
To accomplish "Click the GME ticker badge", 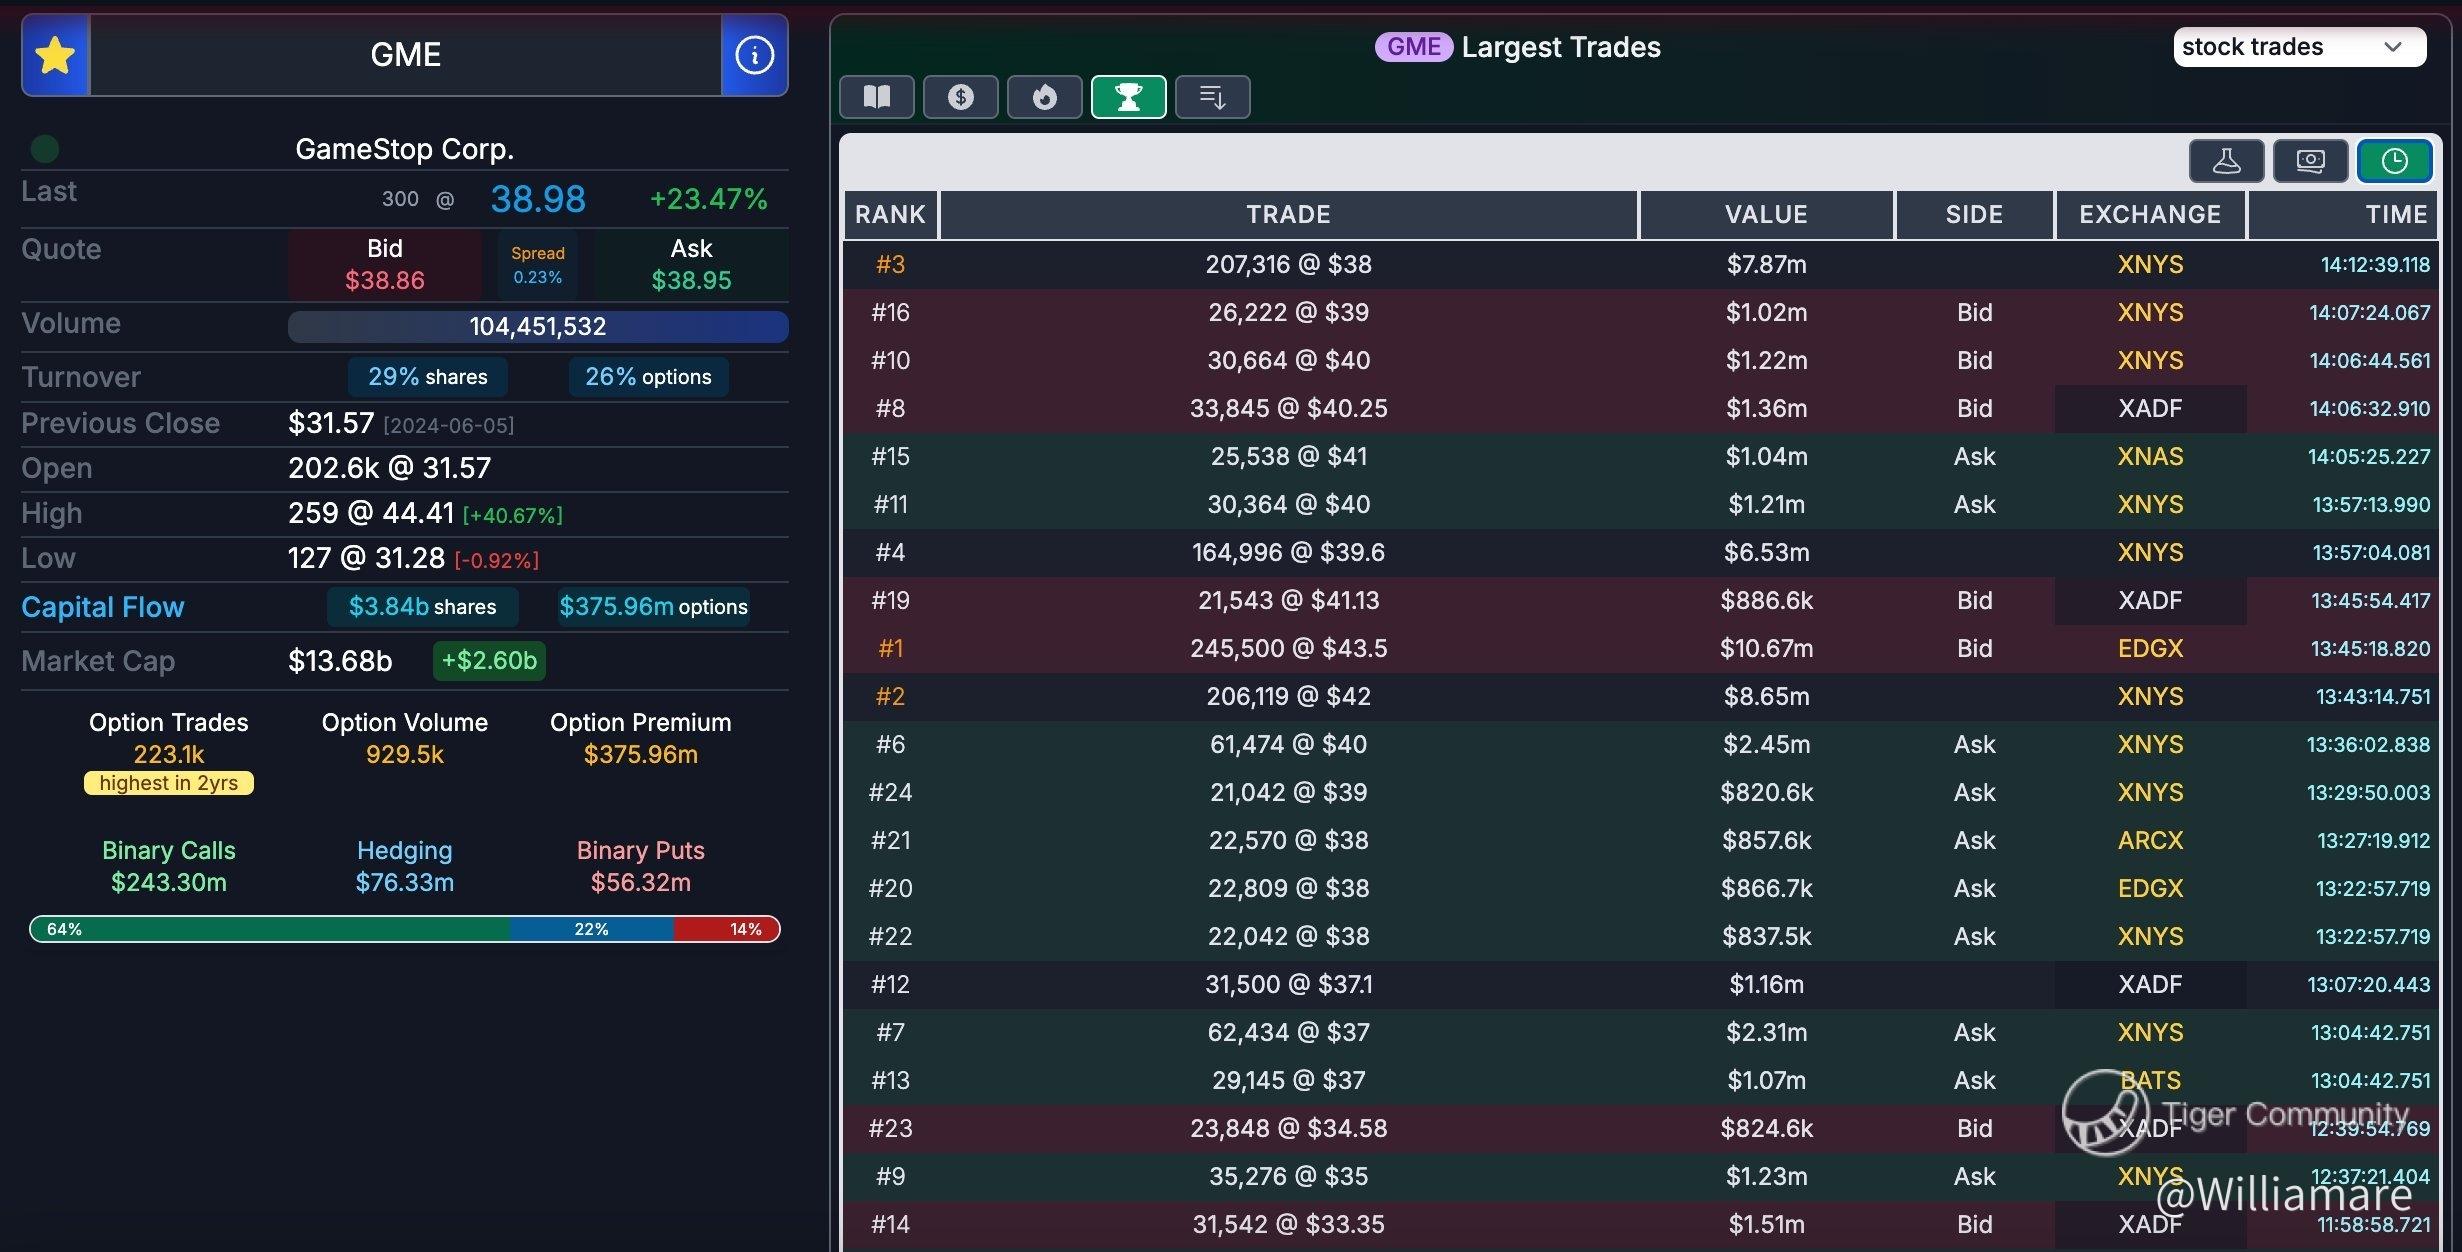I will coord(1413,47).
